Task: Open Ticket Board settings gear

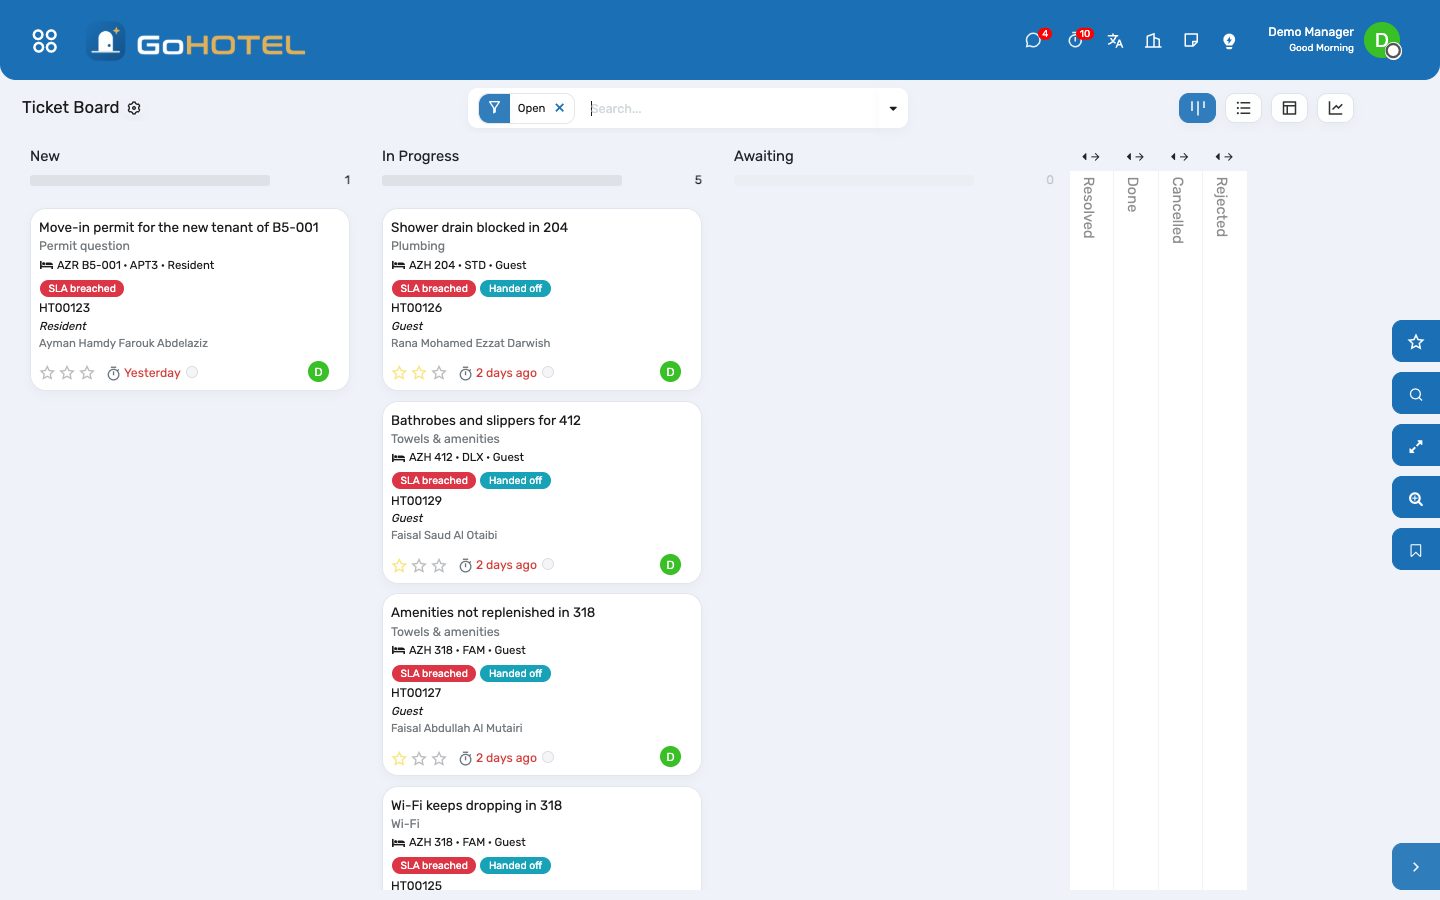Action: [x=134, y=108]
